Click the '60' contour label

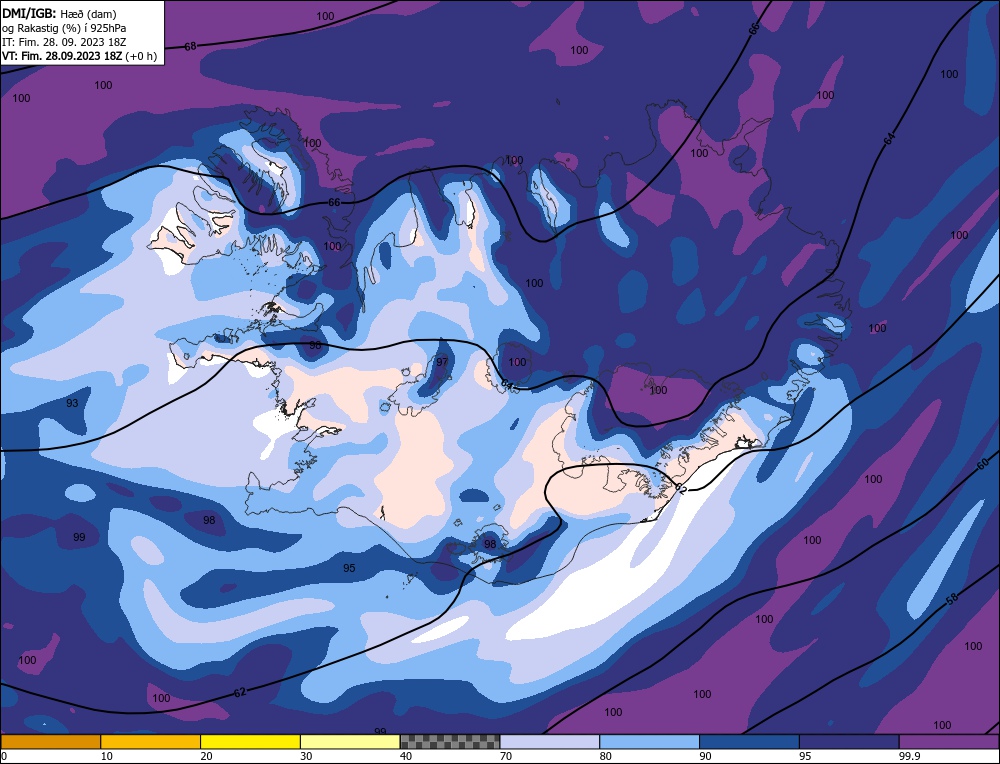tap(983, 464)
